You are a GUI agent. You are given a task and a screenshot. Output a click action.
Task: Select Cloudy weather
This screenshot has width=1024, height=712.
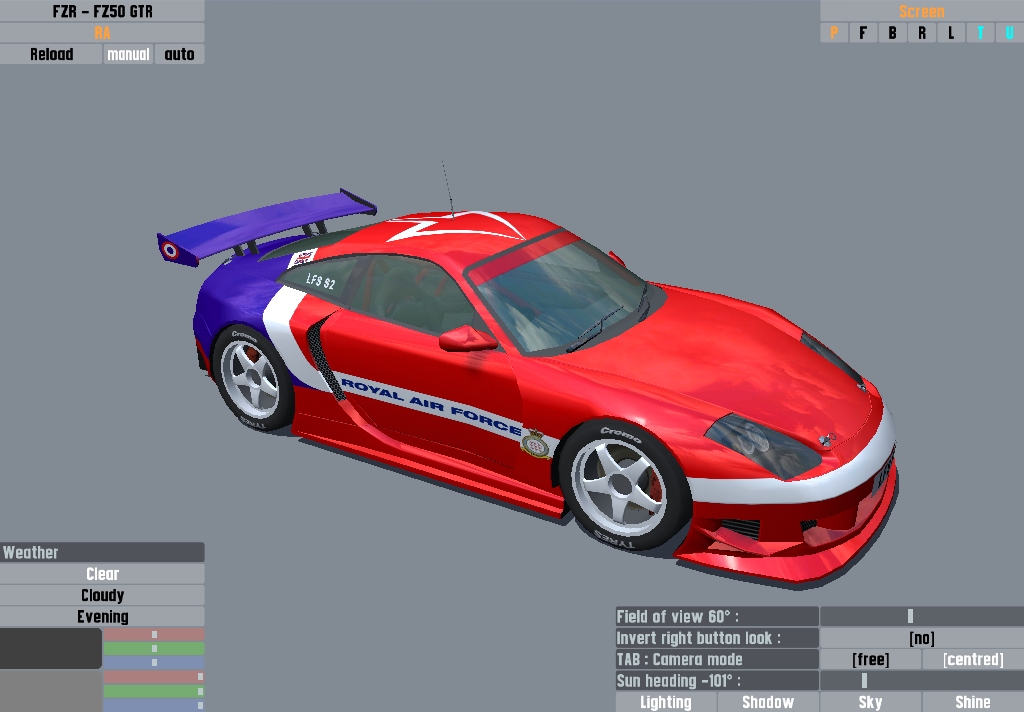point(102,596)
